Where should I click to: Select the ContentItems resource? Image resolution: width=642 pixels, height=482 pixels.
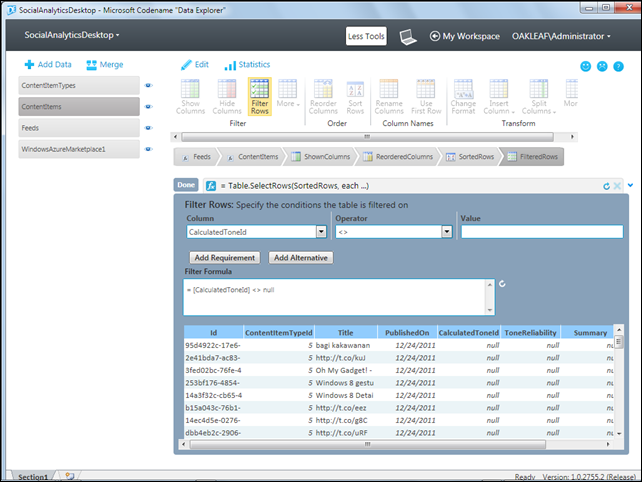point(79,106)
